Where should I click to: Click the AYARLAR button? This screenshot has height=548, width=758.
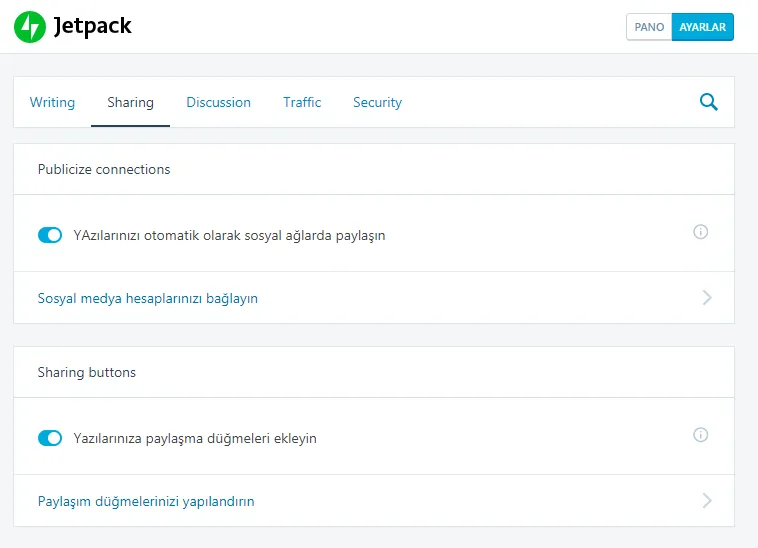tap(702, 27)
